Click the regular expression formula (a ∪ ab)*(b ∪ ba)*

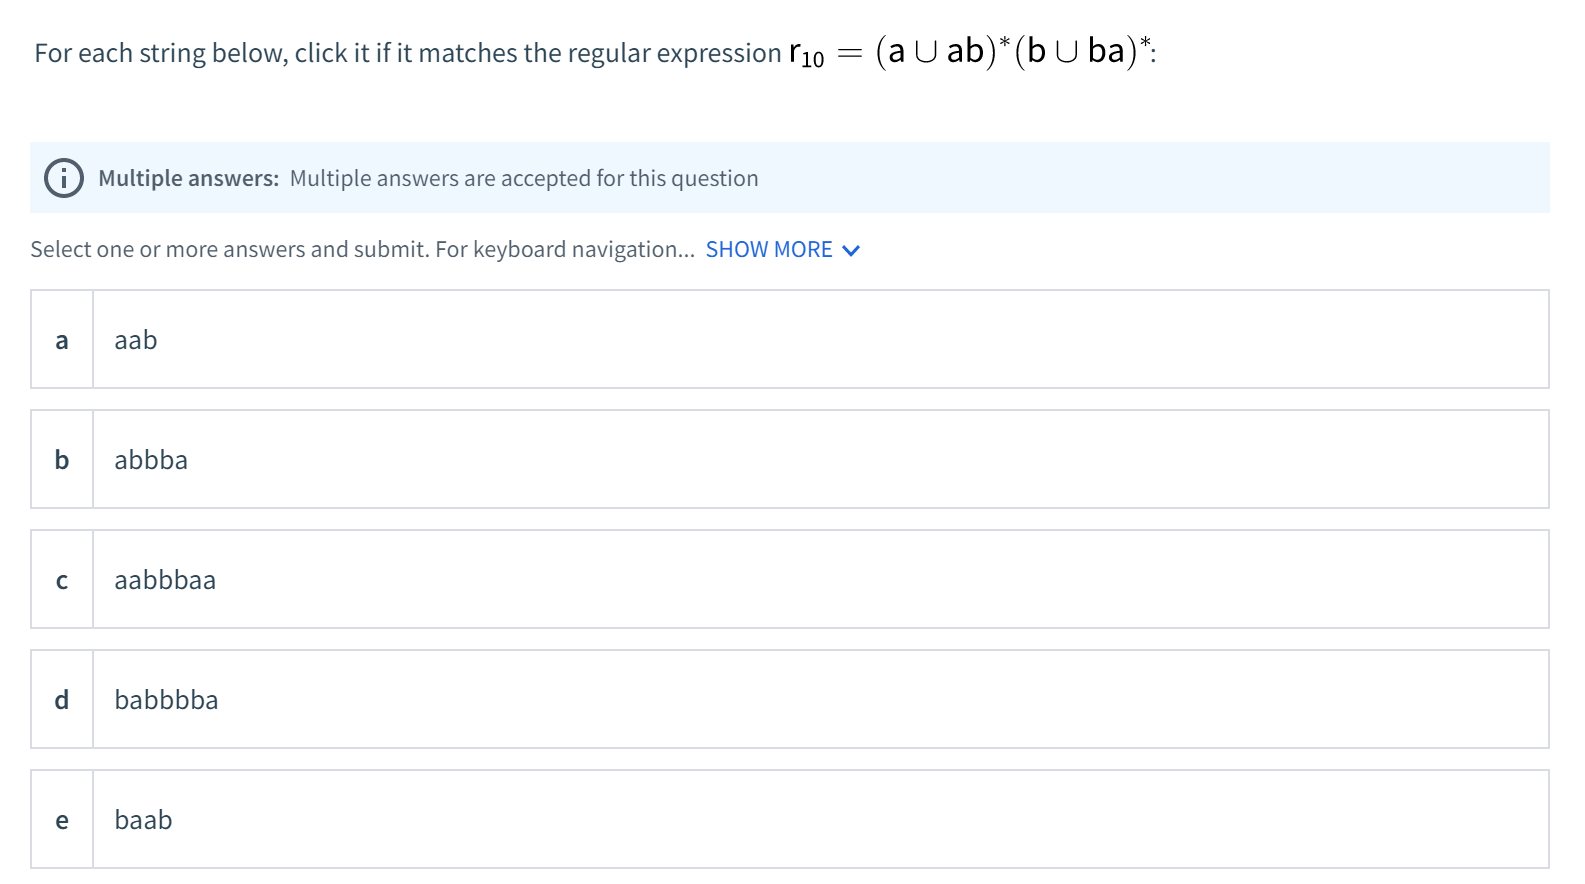tap(1012, 50)
